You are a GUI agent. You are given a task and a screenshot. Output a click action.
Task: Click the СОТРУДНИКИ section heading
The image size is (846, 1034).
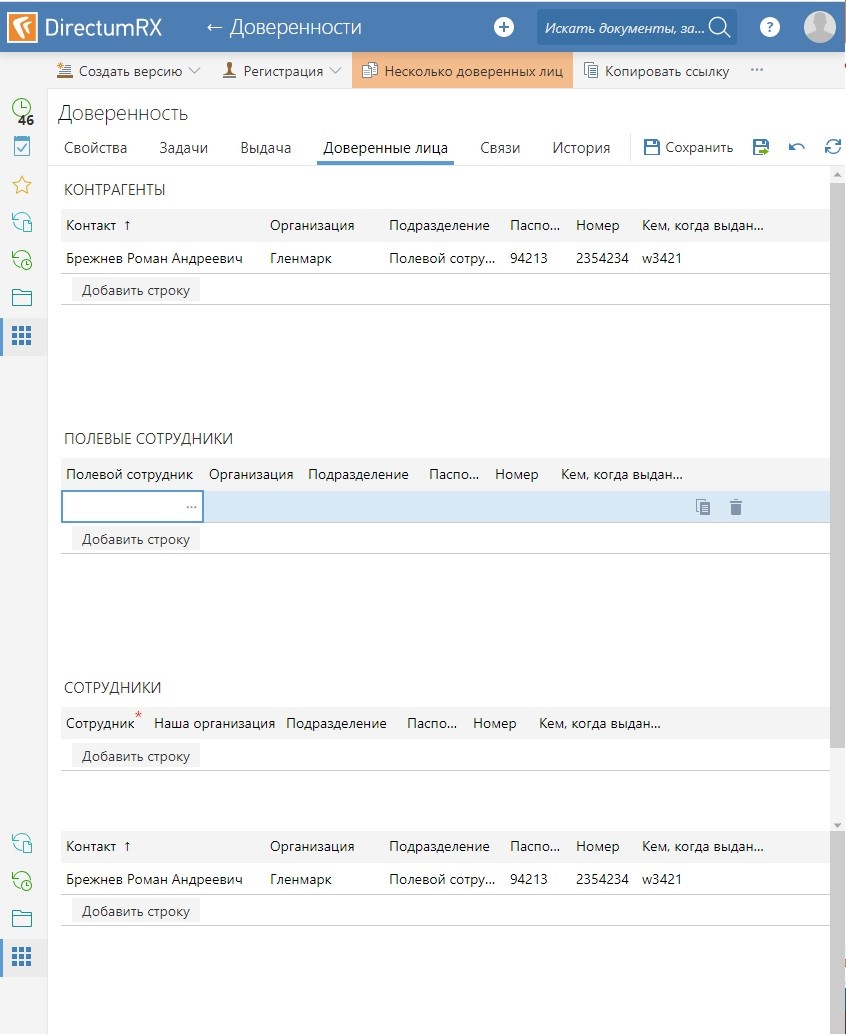113,688
